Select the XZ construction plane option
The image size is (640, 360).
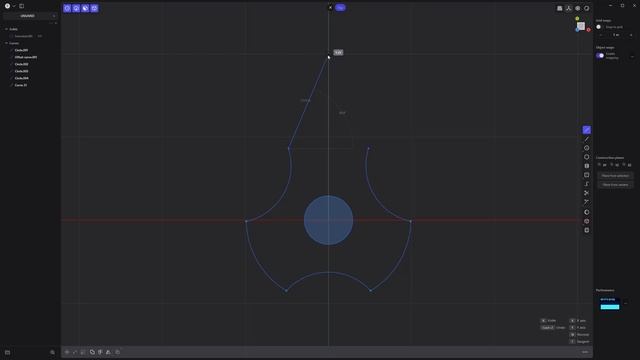(627, 165)
